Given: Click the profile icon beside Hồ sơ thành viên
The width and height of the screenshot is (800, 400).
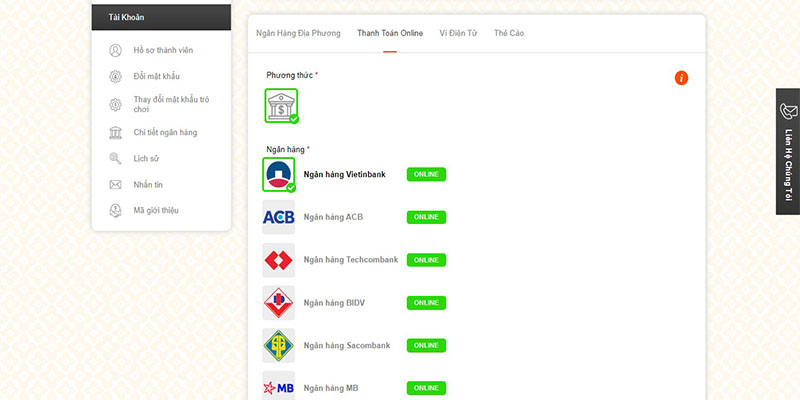Looking at the screenshot, I should coord(115,51).
